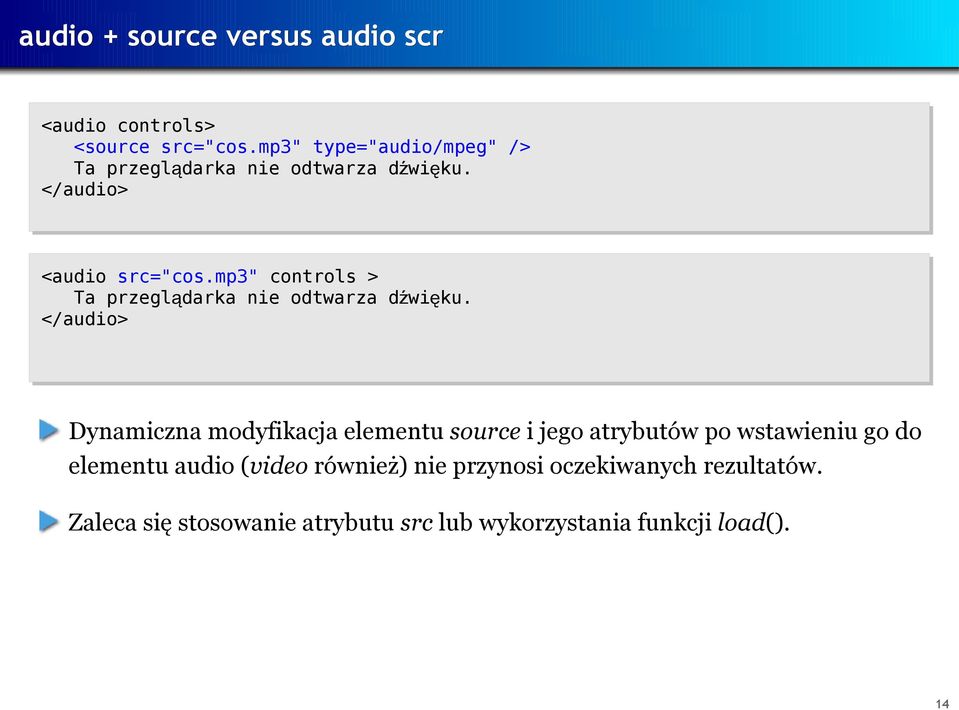
Task: Click the first '</audio>' closing tag
Action: click(84, 190)
